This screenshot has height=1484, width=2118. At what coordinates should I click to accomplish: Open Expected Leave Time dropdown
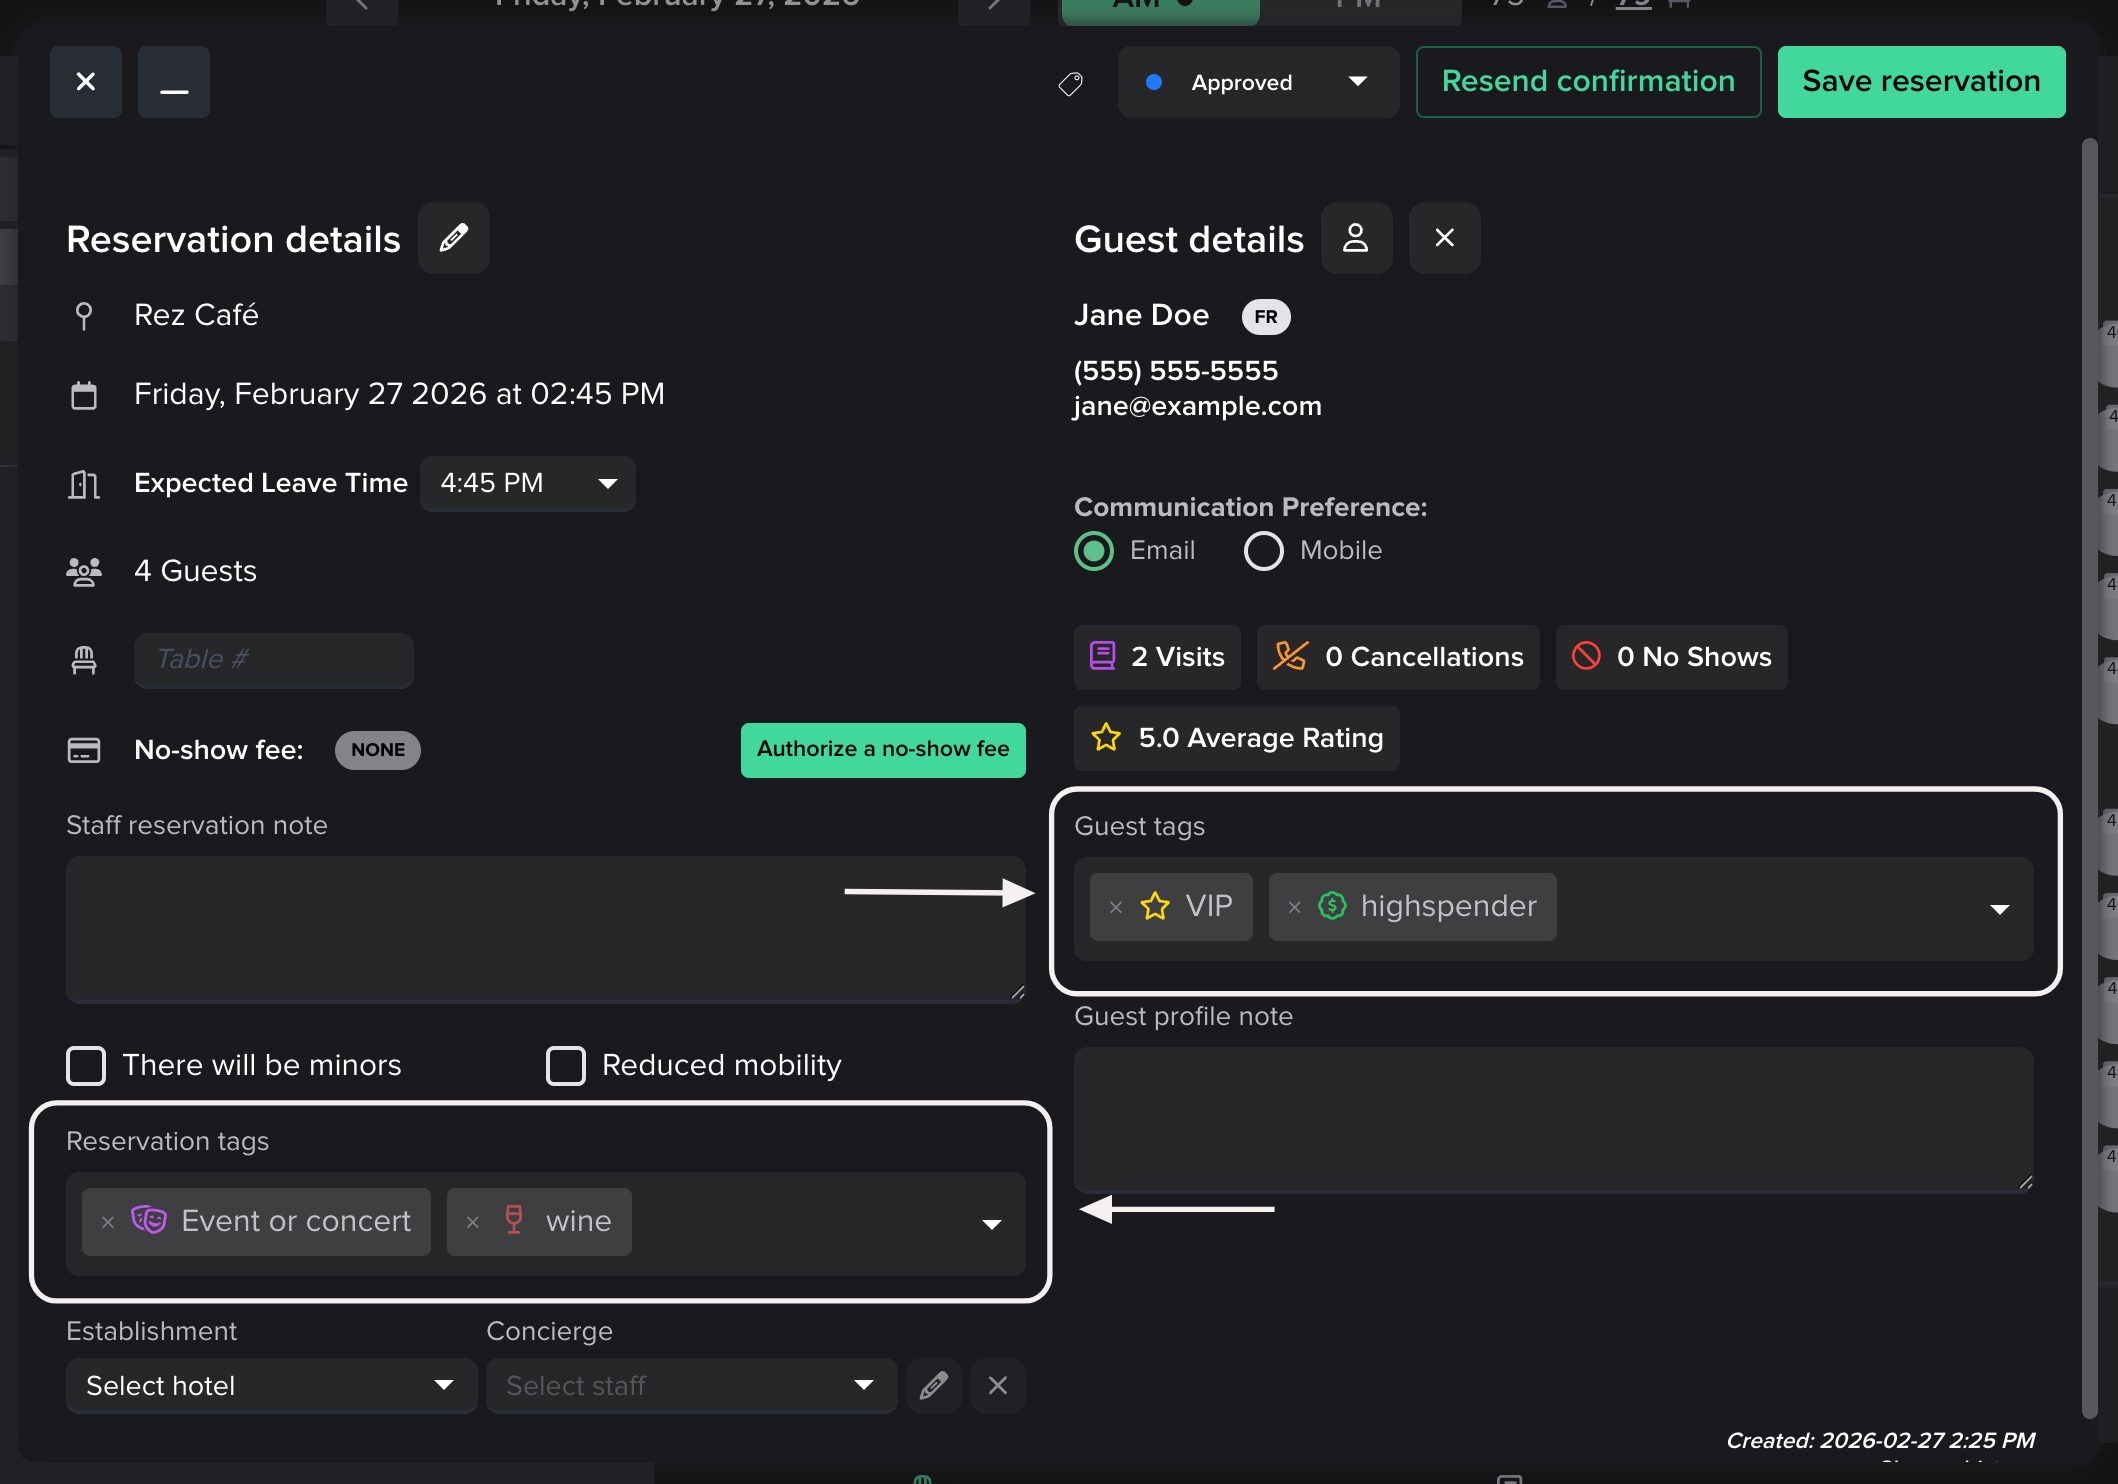(x=527, y=484)
